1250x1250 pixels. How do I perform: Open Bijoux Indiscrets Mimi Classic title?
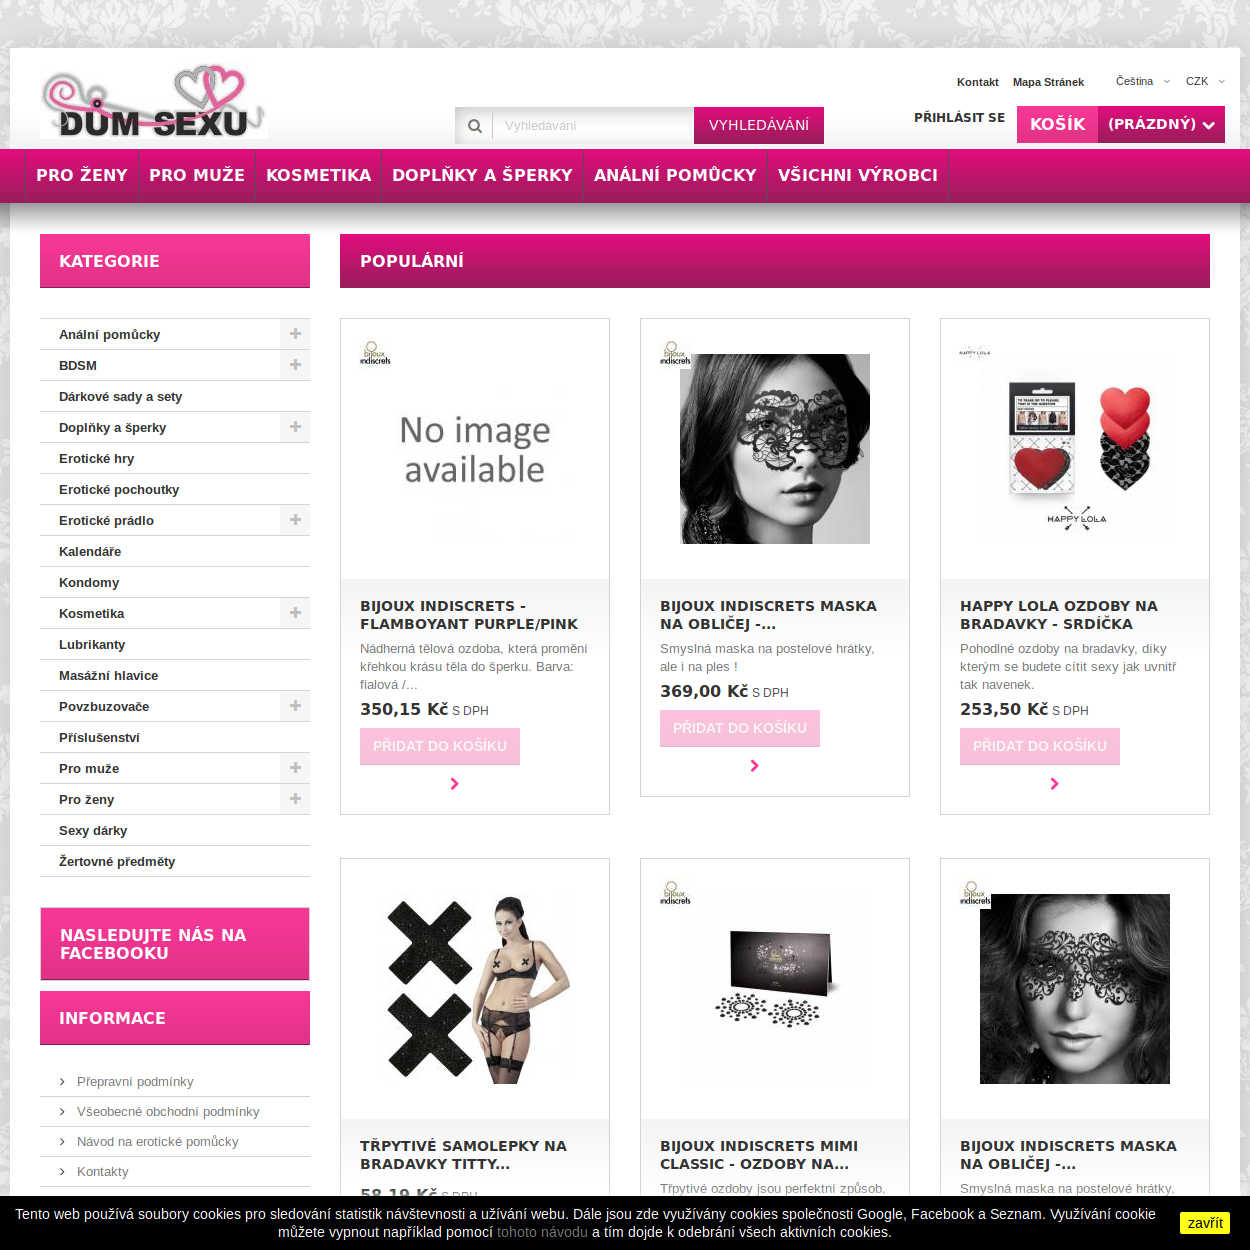759,1155
